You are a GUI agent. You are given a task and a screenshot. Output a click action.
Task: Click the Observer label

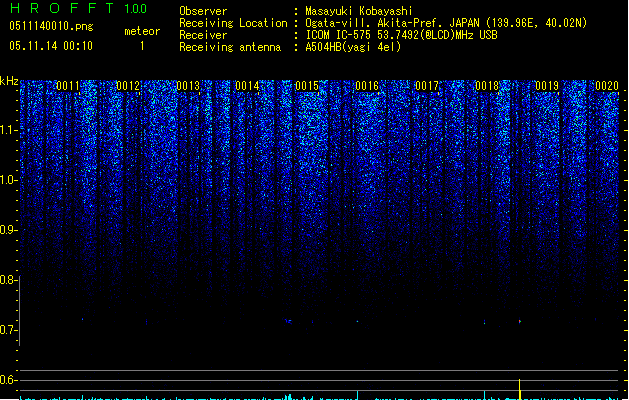(203, 11)
